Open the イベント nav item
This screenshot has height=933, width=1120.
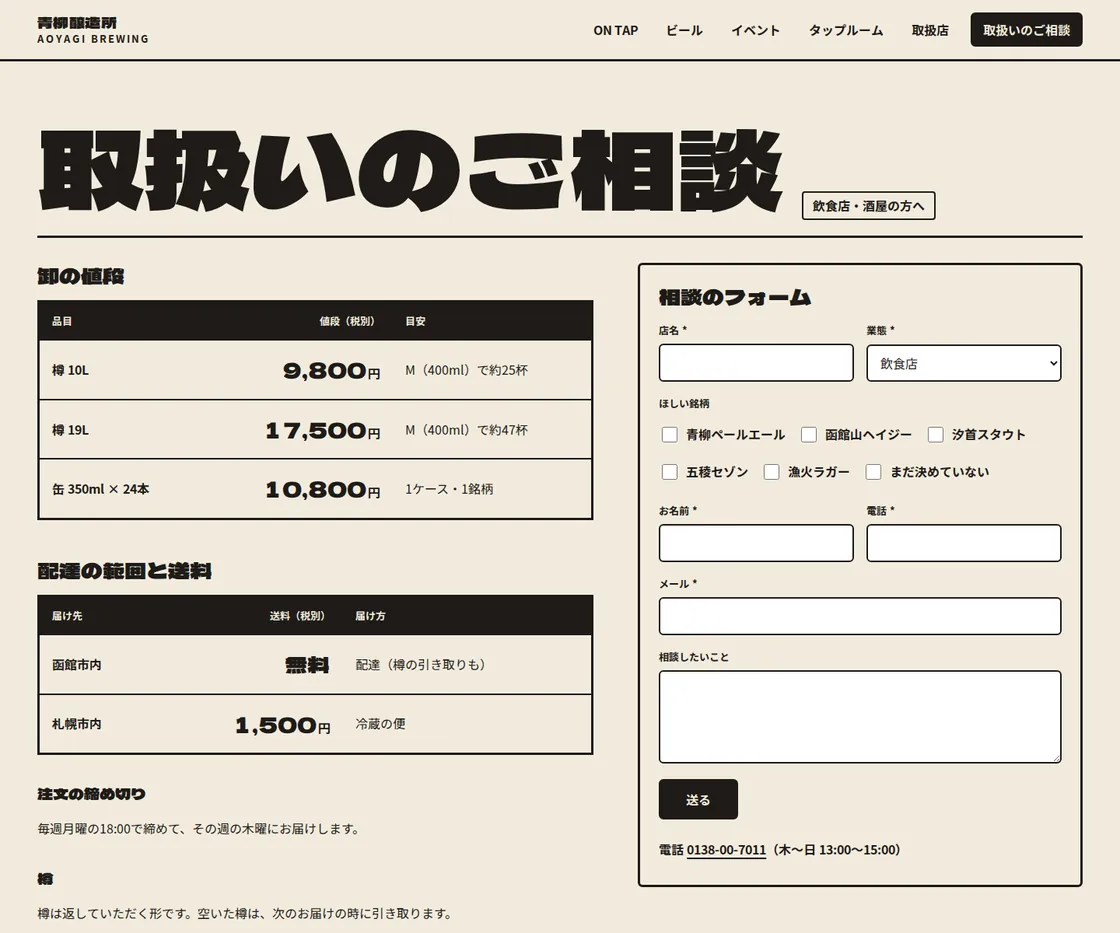pyautogui.click(x=755, y=30)
